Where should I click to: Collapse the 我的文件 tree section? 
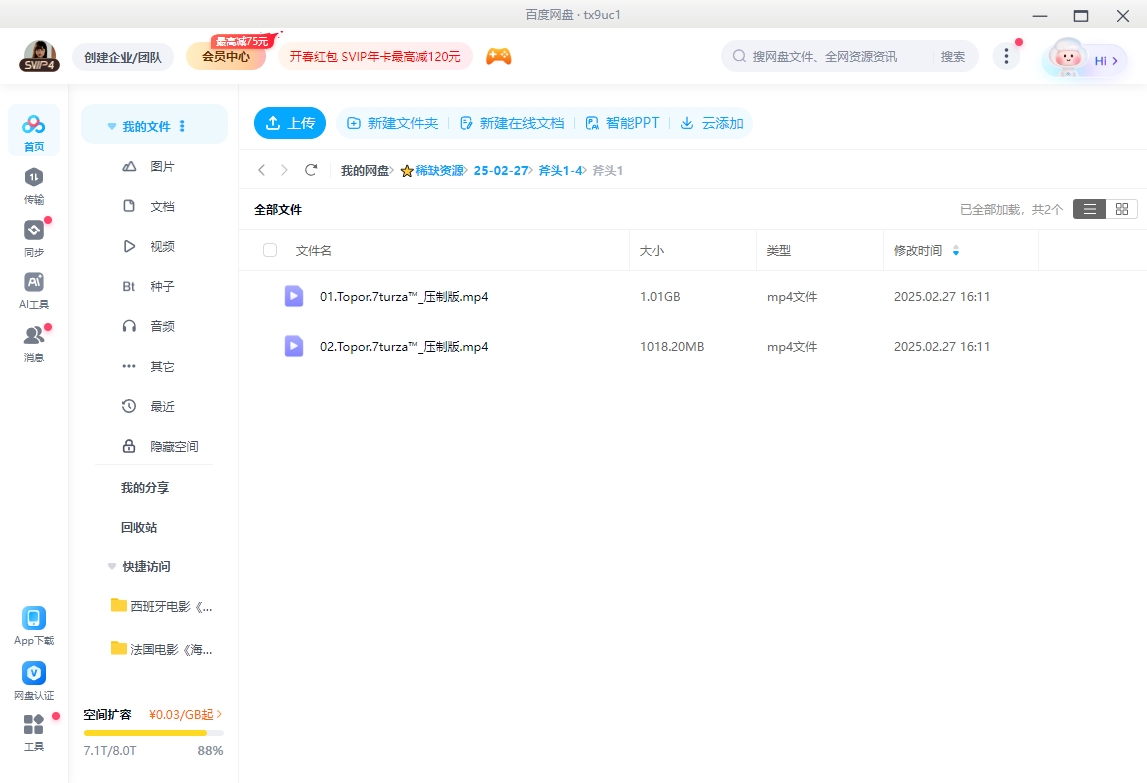click(x=111, y=124)
